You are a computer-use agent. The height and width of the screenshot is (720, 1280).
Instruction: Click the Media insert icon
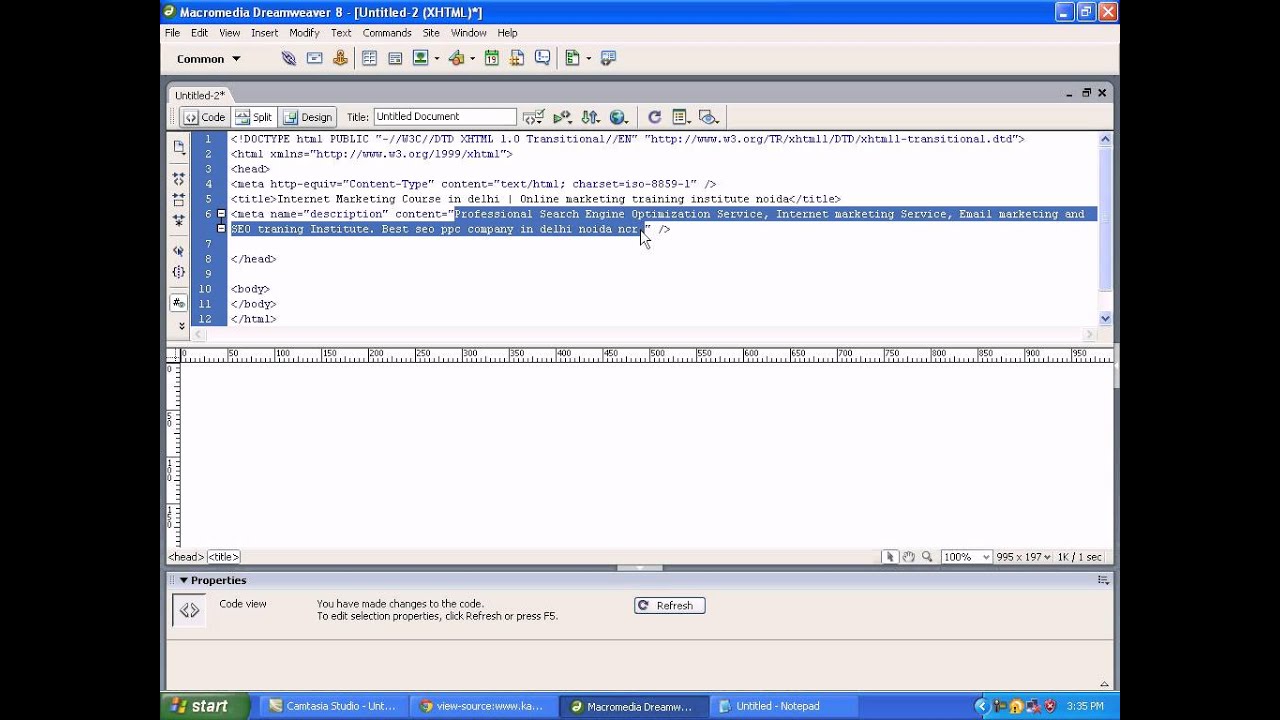(x=457, y=58)
